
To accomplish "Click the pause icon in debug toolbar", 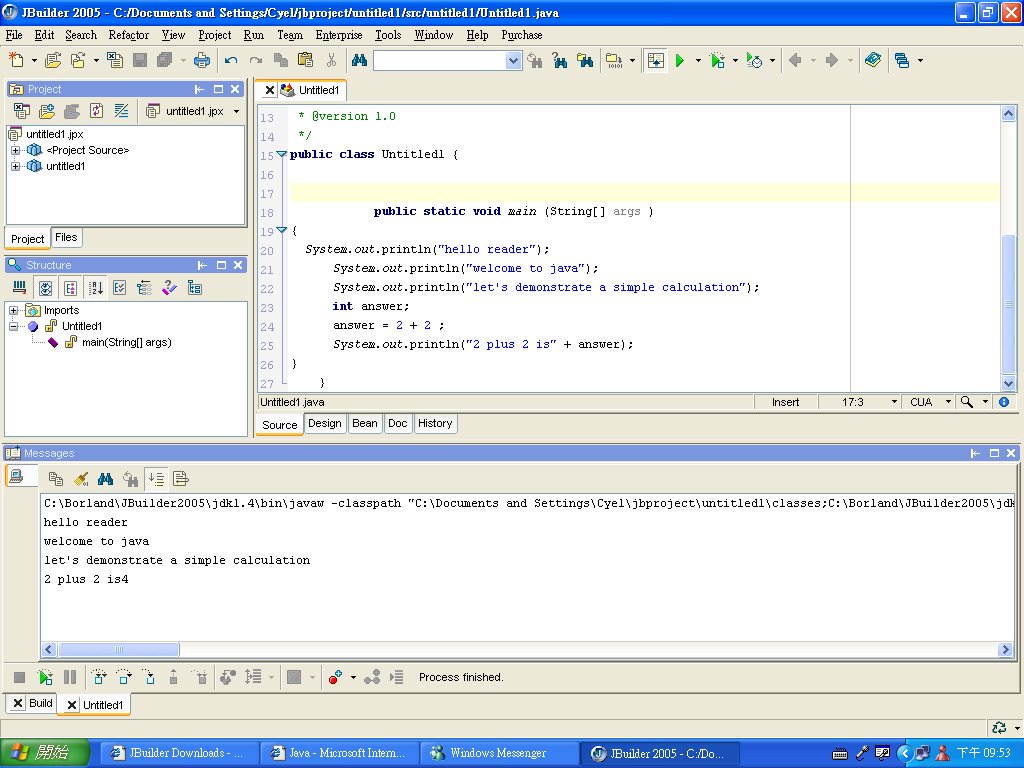I will [x=70, y=677].
